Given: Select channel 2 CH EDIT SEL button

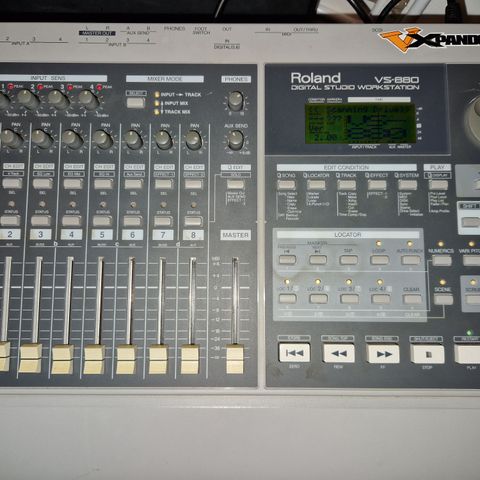Looking at the screenshot, I should pyautogui.click(x=12, y=183).
